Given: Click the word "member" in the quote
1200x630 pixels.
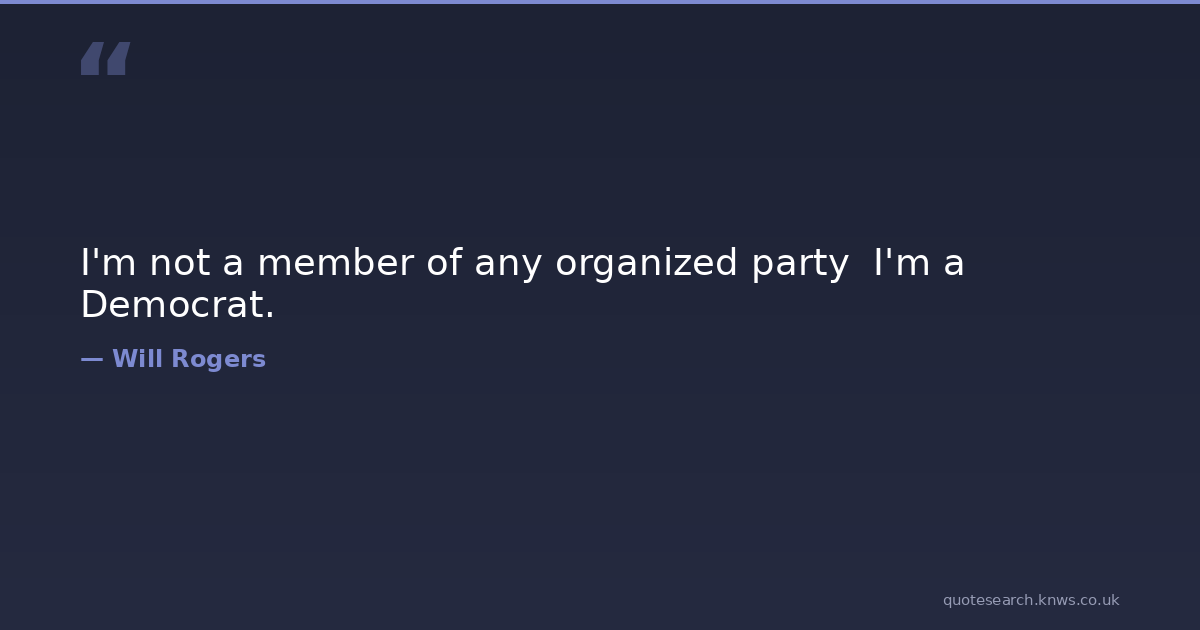Looking at the screenshot, I should pyautogui.click(x=335, y=263).
